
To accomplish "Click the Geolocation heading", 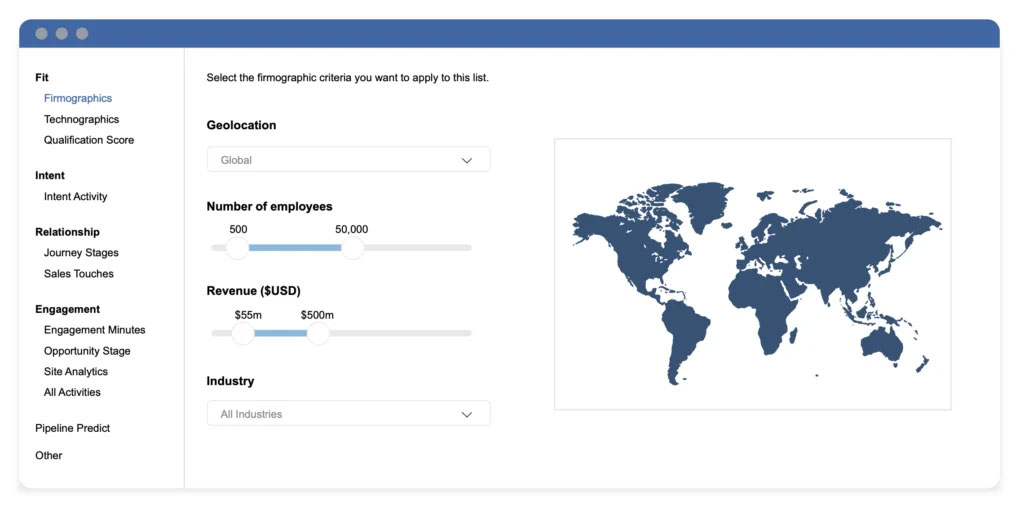I will (x=242, y=125).
